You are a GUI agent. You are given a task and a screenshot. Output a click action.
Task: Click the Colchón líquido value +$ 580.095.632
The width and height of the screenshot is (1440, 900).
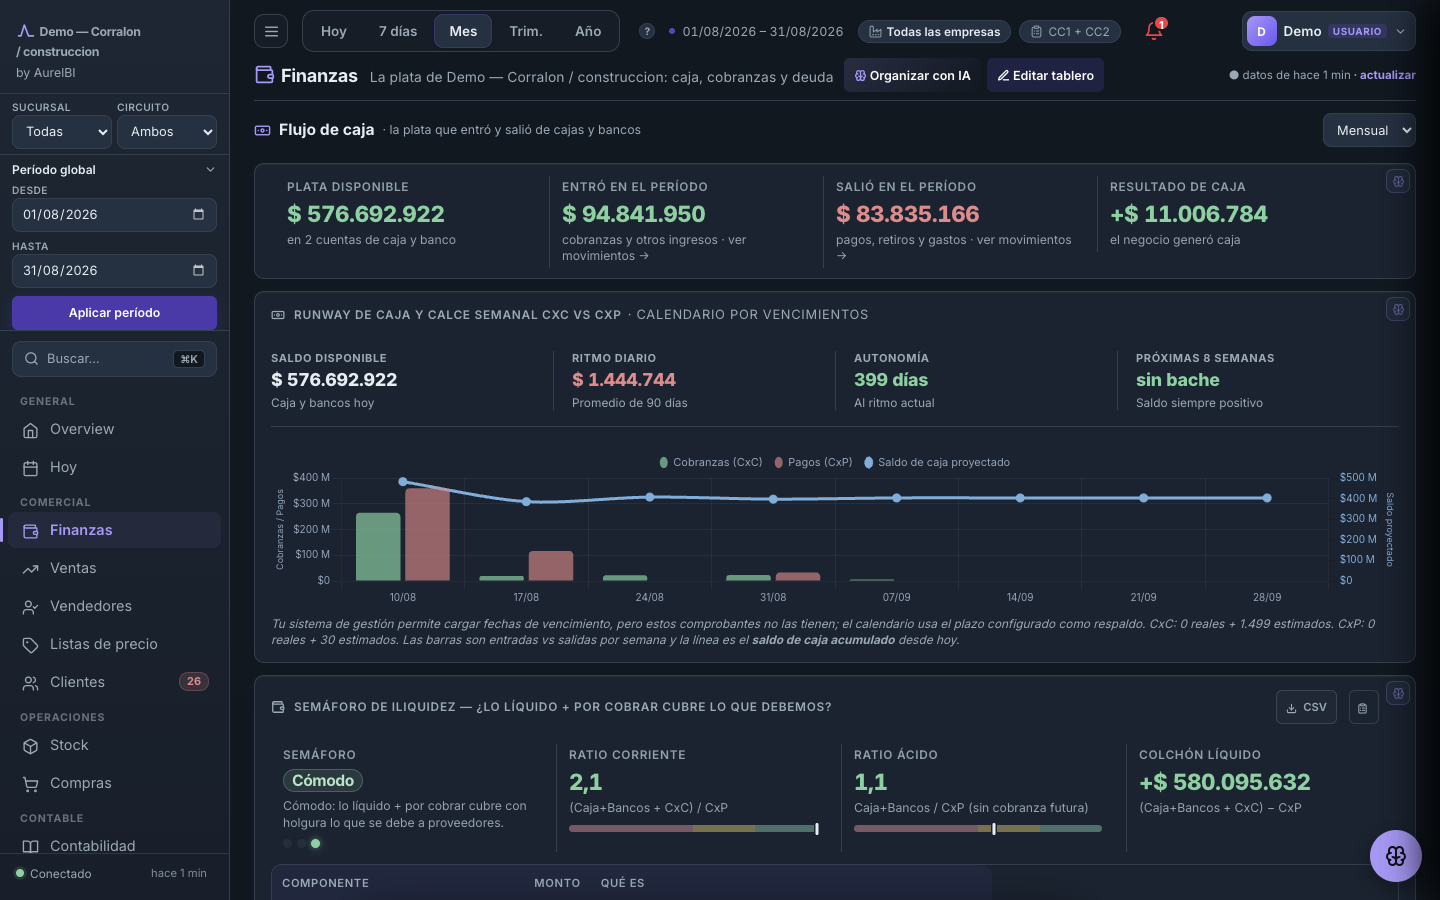pos(1225,782)
